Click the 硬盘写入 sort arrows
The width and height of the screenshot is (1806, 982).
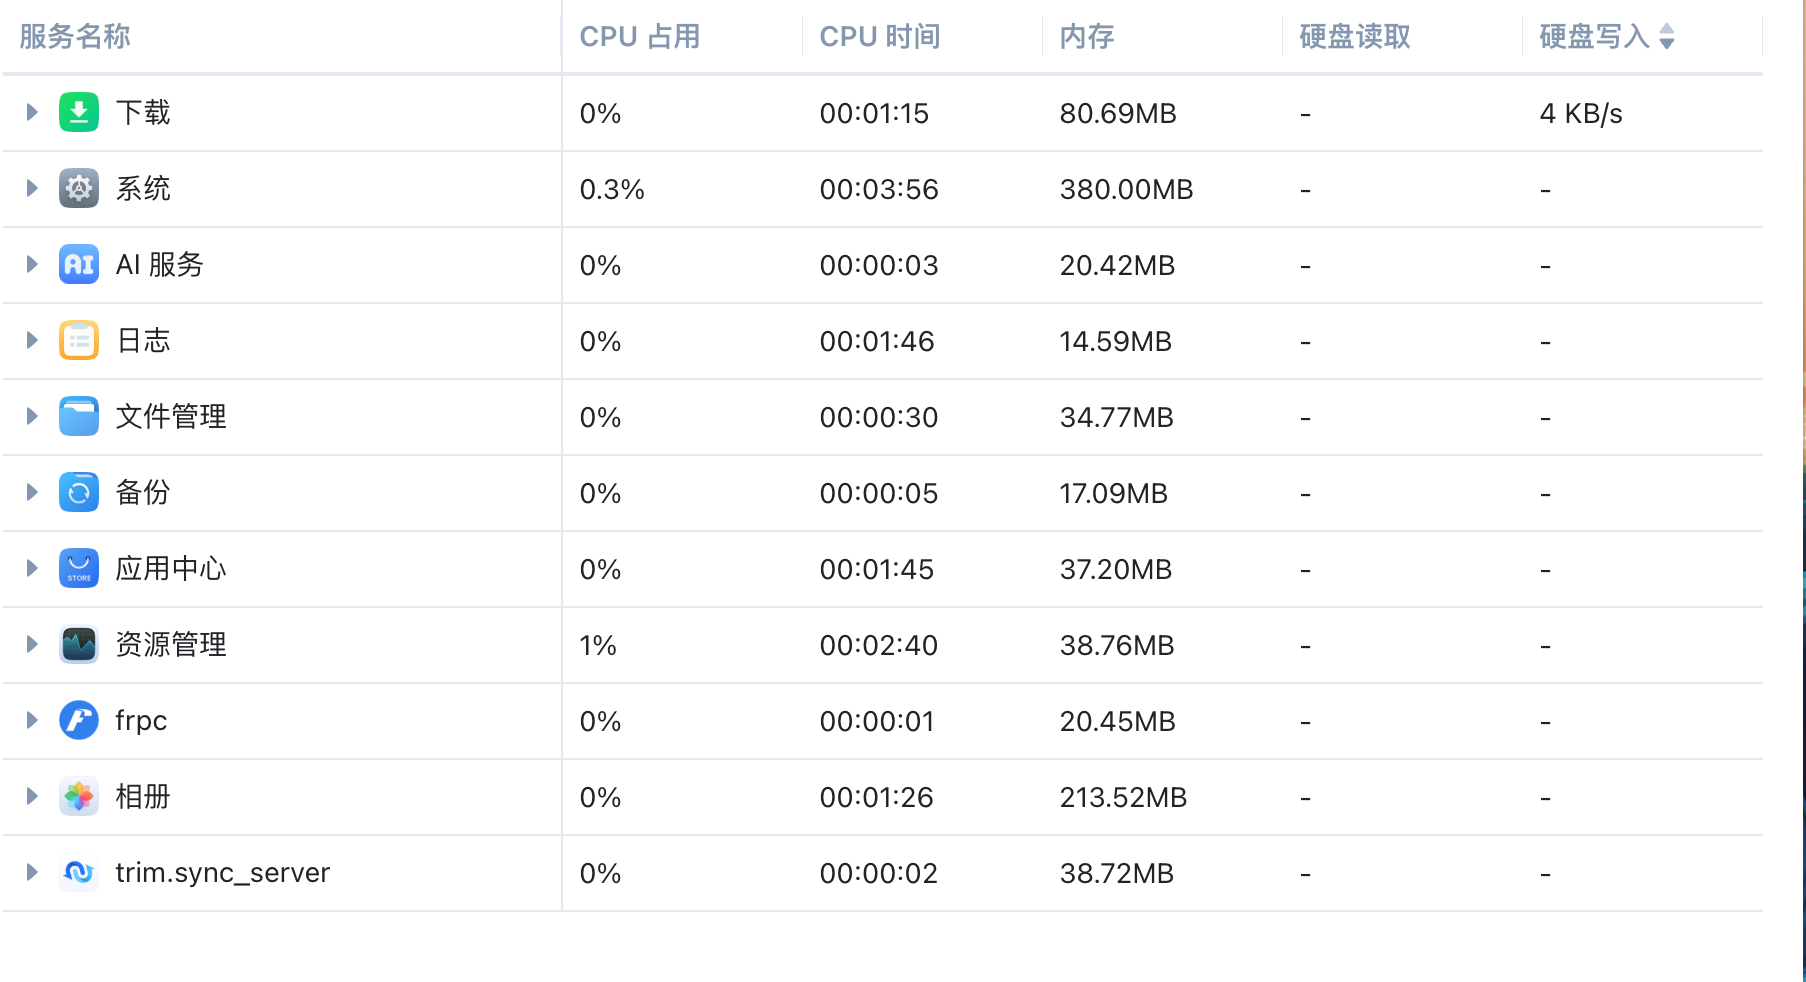pos(1667,37)
